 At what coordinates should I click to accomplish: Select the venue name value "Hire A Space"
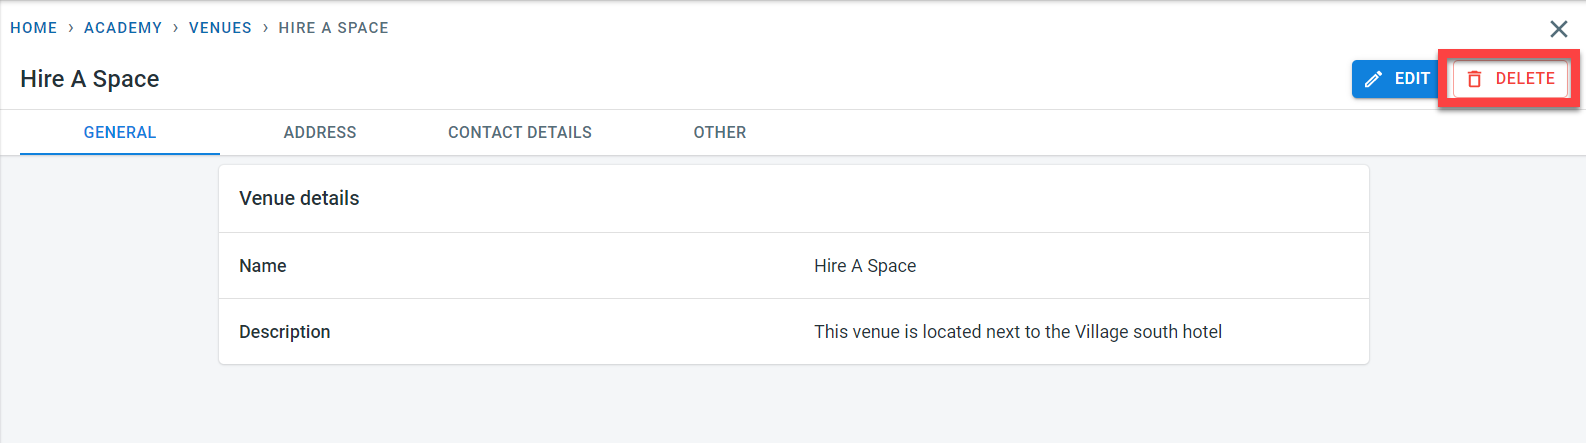(x=865, y=266)
